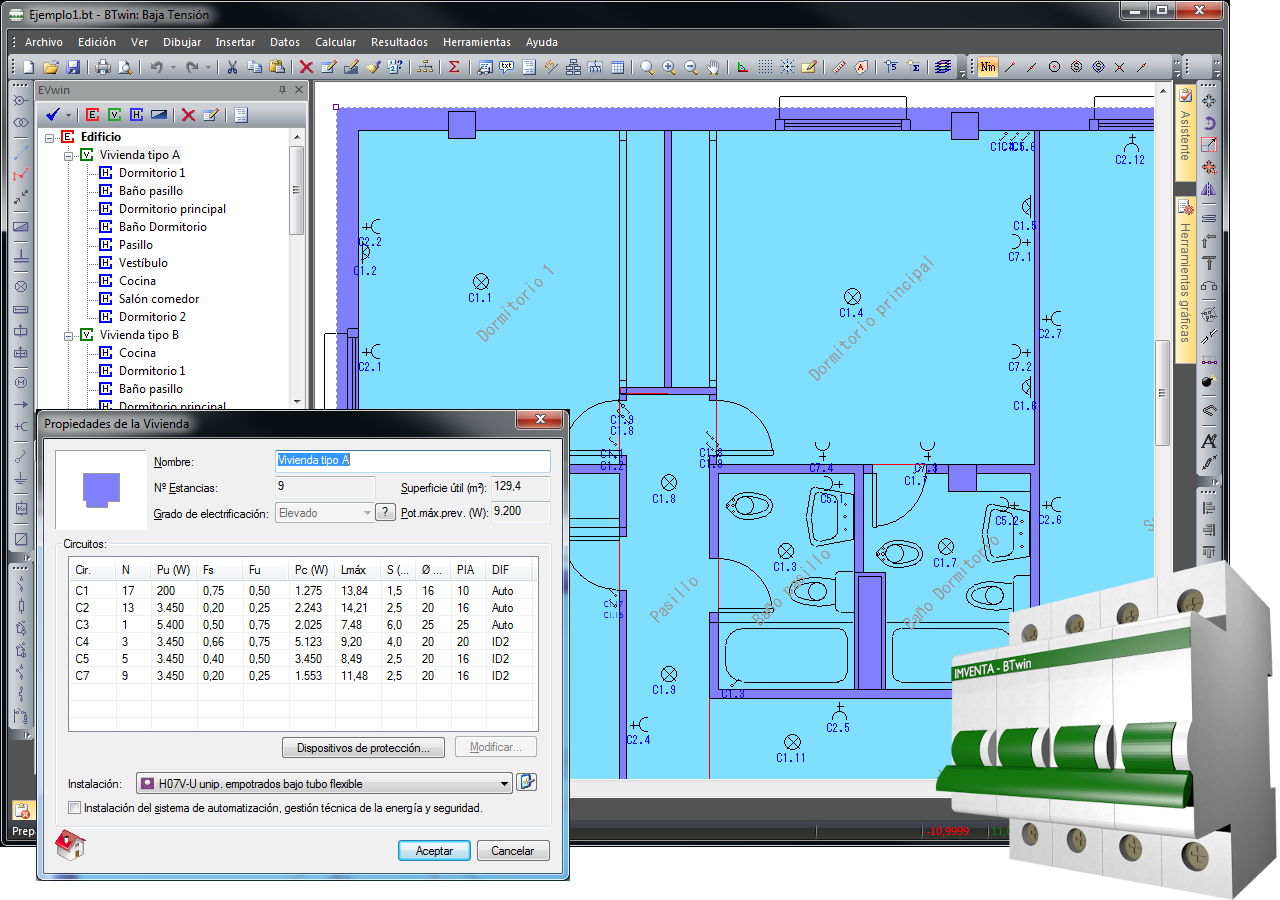This screenshot has width=1280, height=900.
Task: Select the Dormitorio principal tree item under Vivienda tipo A
Action: 172,209
